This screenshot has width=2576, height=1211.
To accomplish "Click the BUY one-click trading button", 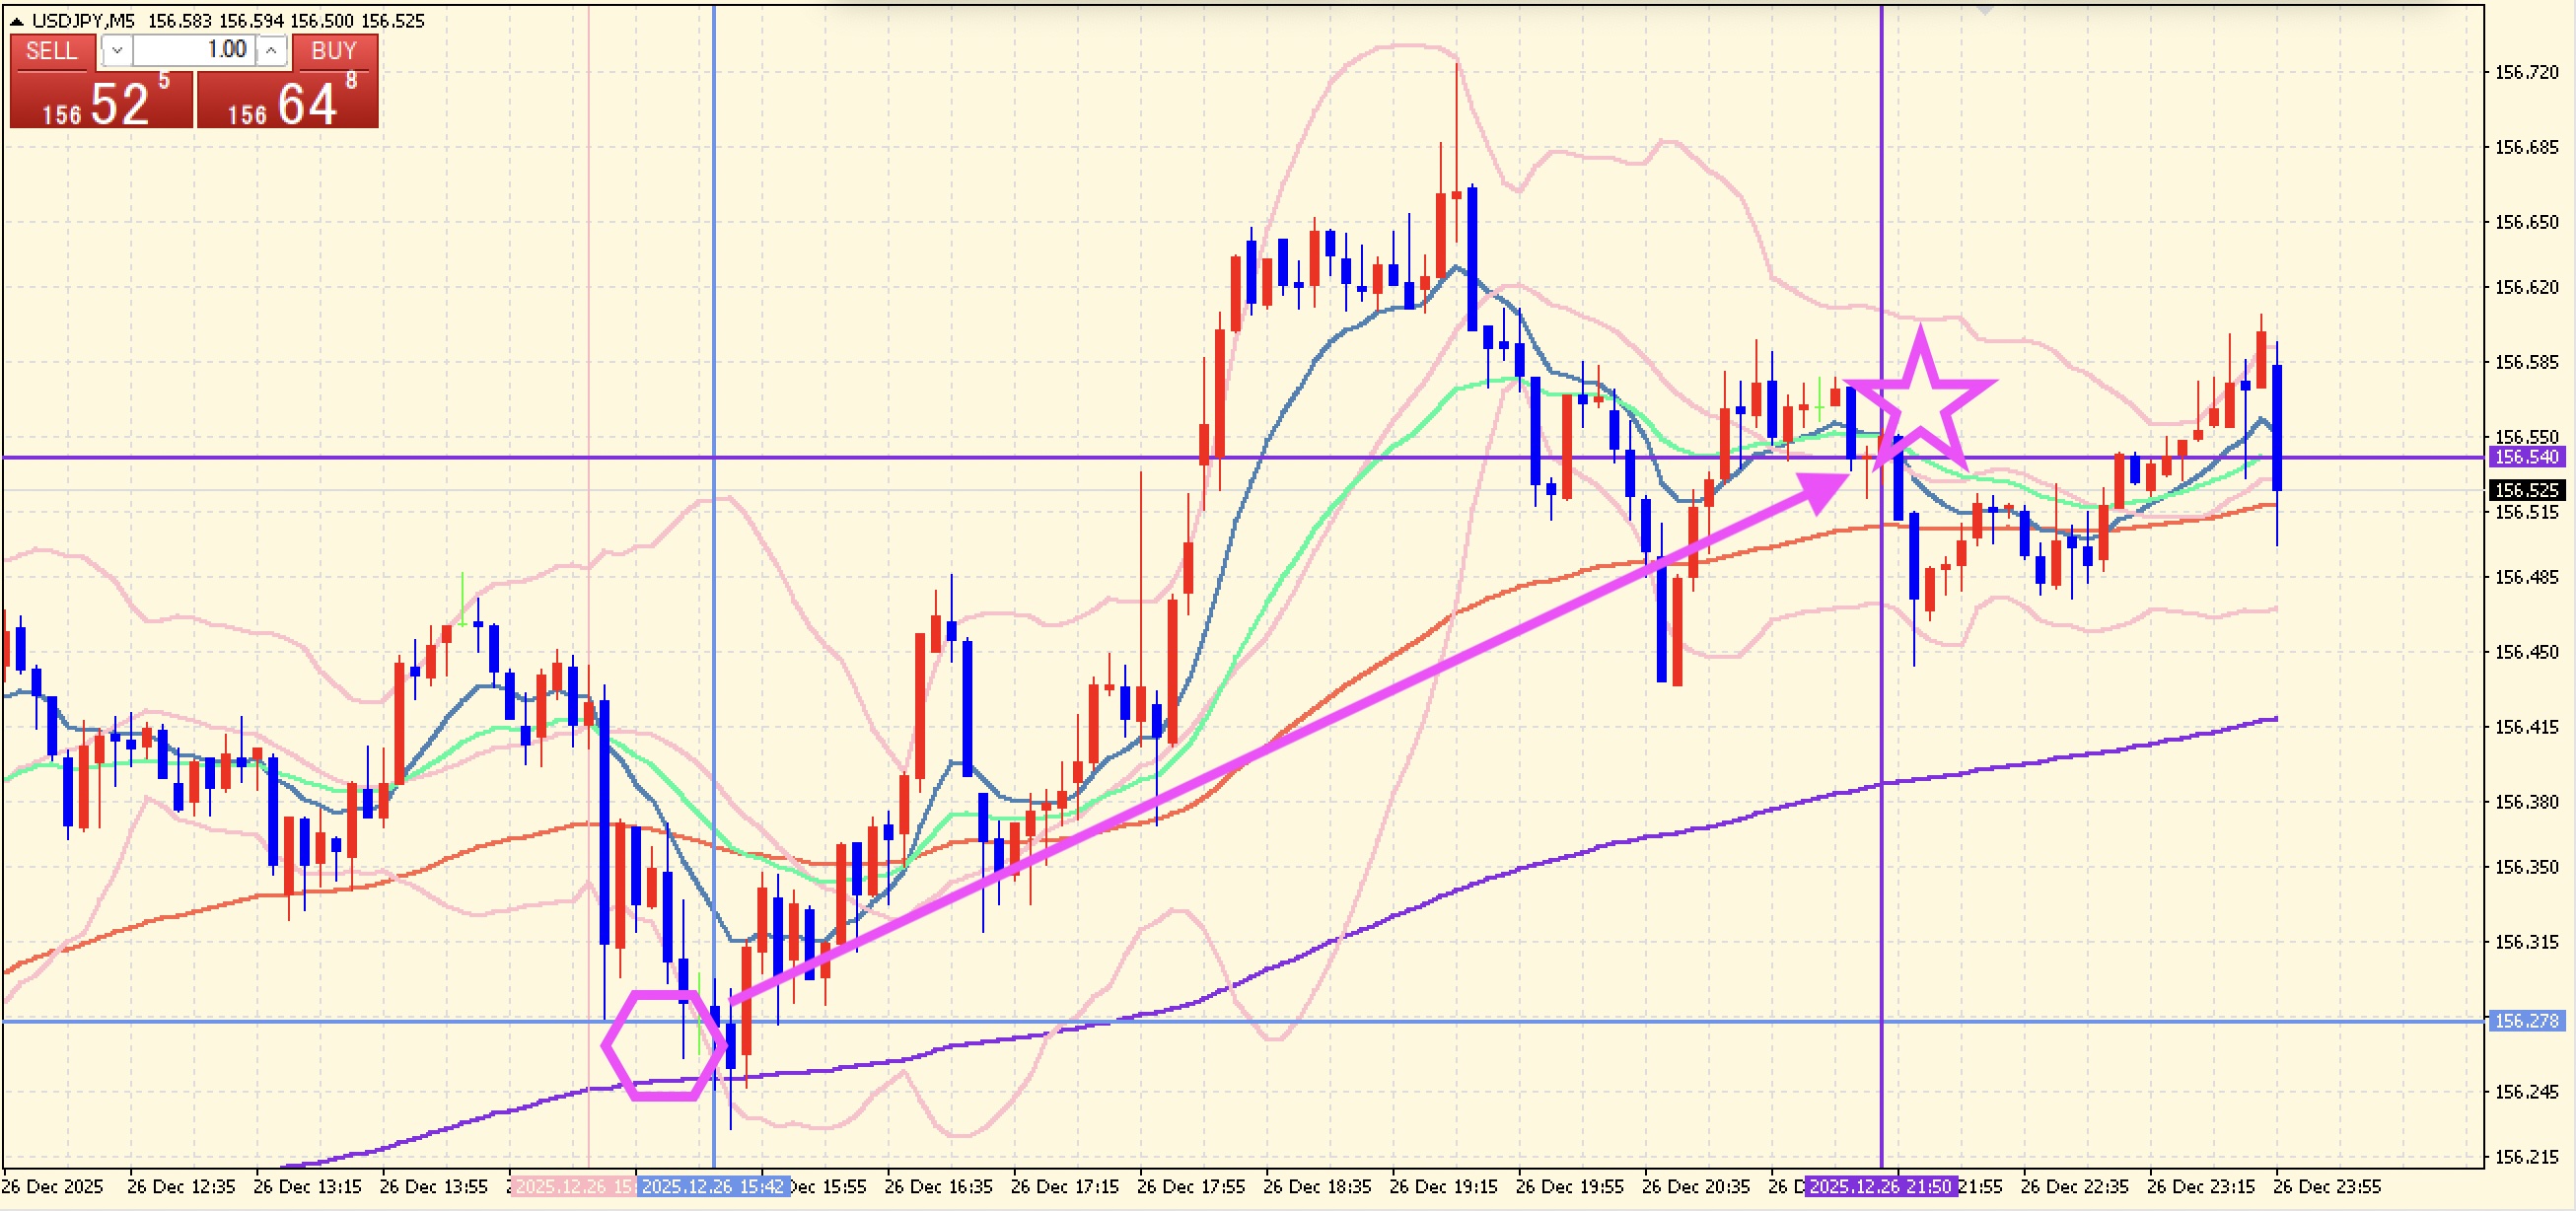I will (333, 51).
